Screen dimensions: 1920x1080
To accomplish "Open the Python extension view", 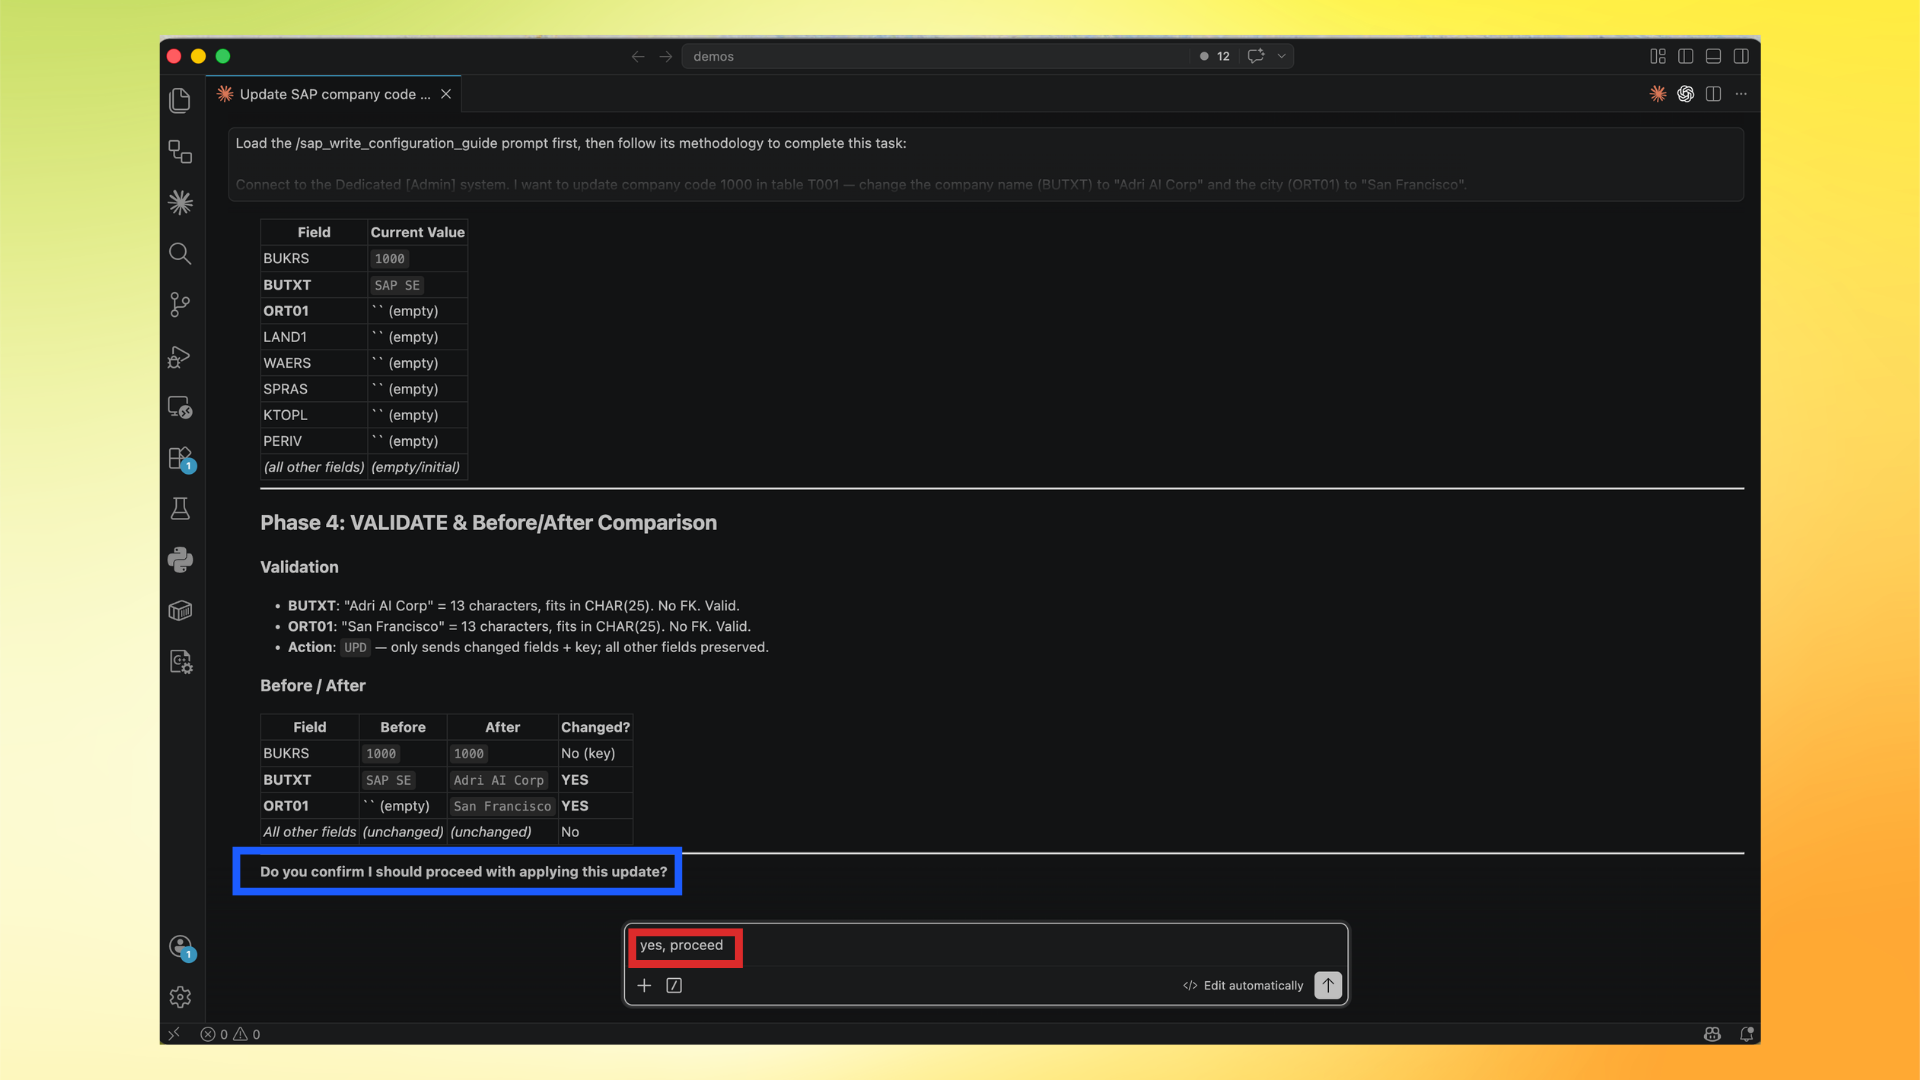I will pyautogui.click(x=180, y=560).
